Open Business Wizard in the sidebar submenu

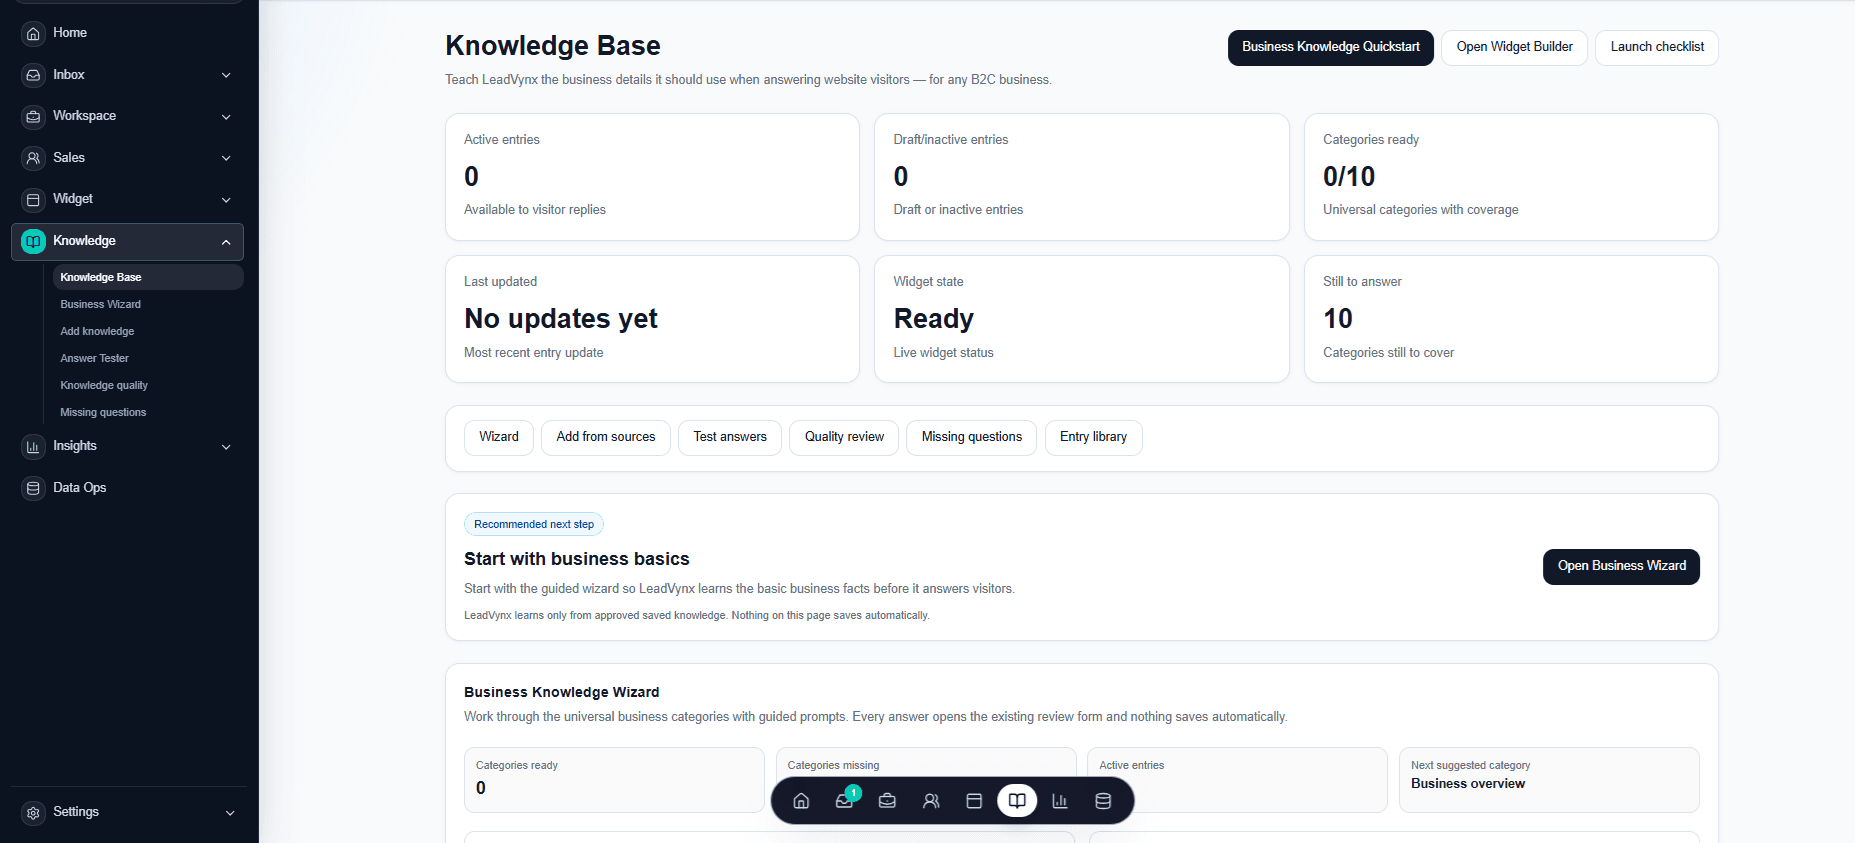coord(148,304)
